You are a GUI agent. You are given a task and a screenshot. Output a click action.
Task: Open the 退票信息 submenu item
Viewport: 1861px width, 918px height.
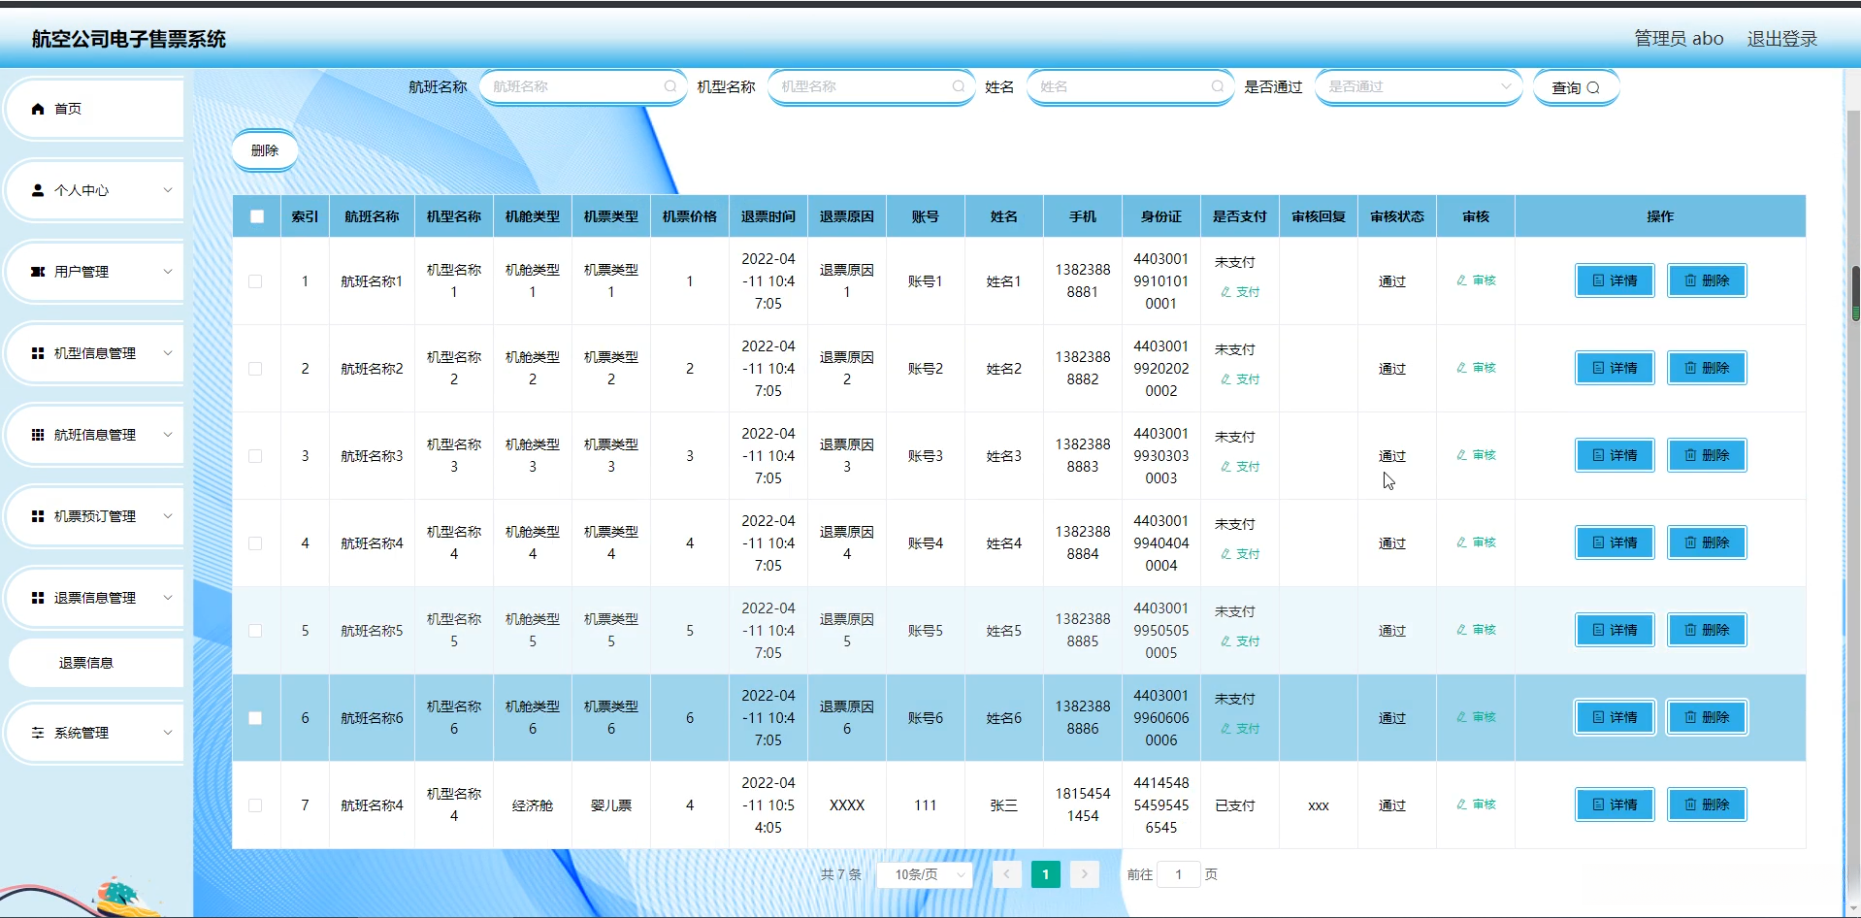pos(86,663)
